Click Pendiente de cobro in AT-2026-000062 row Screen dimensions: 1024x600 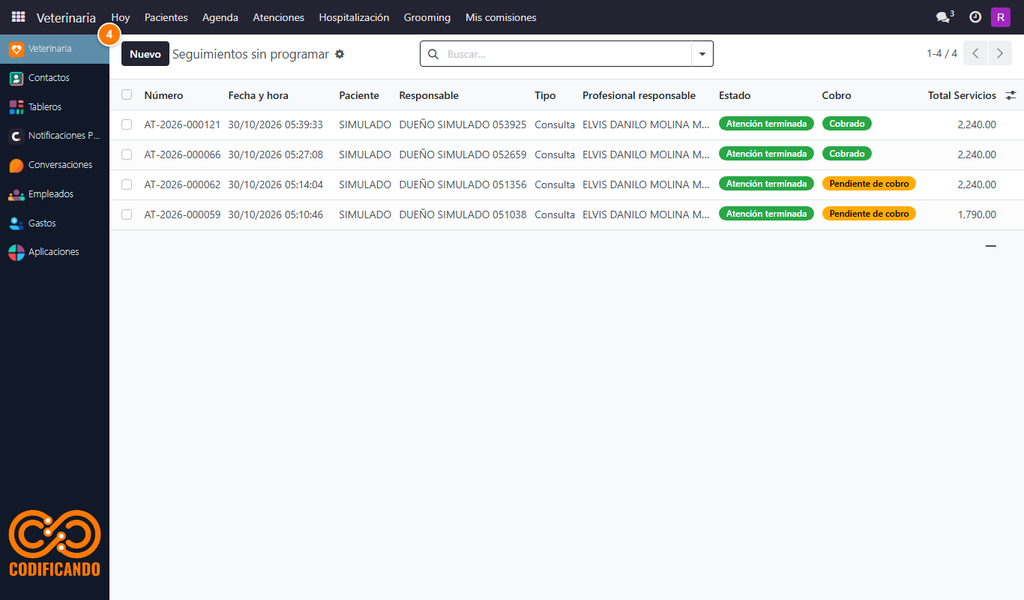[869, 183]
